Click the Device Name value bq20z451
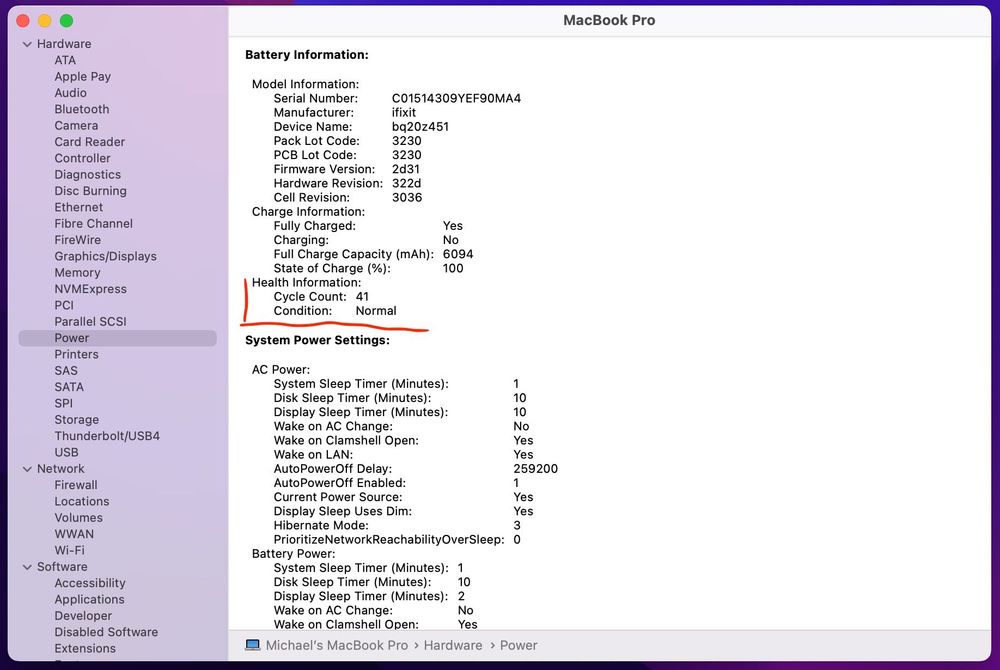This screenshot has height=670, width=1000. 420,126
